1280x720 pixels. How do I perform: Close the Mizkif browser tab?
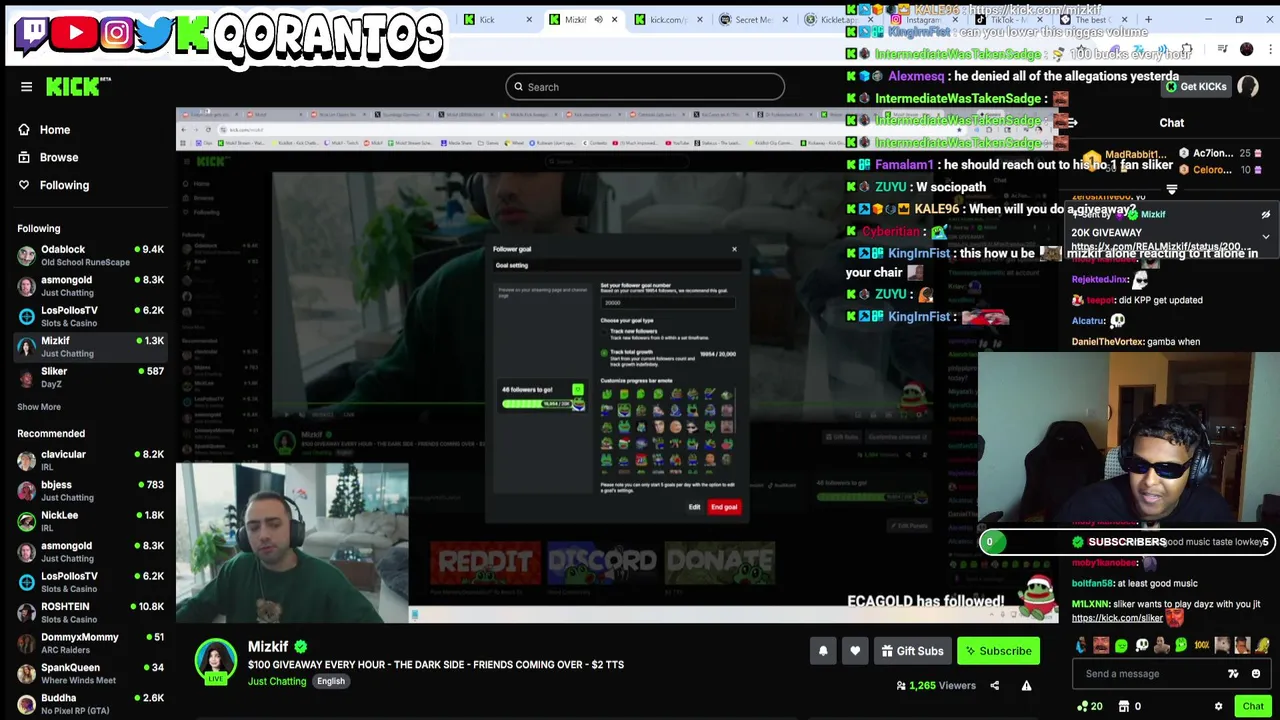614,20
